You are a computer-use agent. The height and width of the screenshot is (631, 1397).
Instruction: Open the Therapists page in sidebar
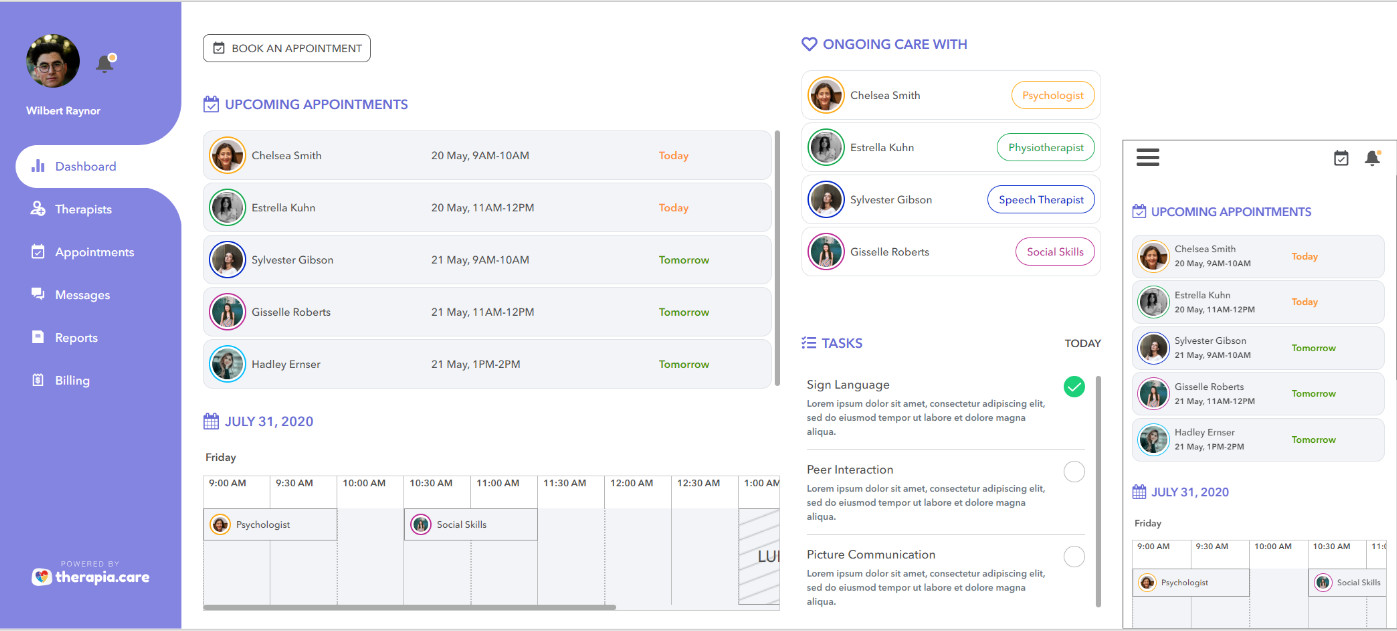83,209
